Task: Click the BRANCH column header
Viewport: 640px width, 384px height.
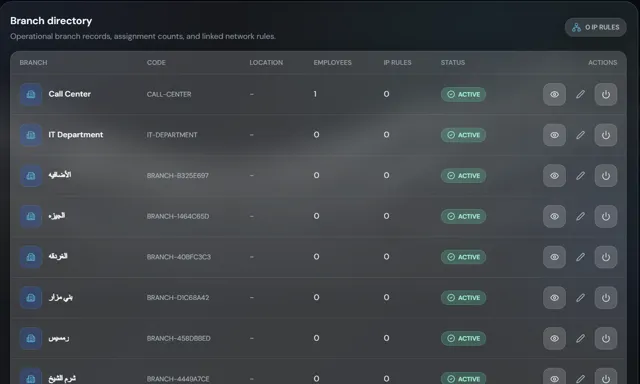Action: [x=33, y=62]
